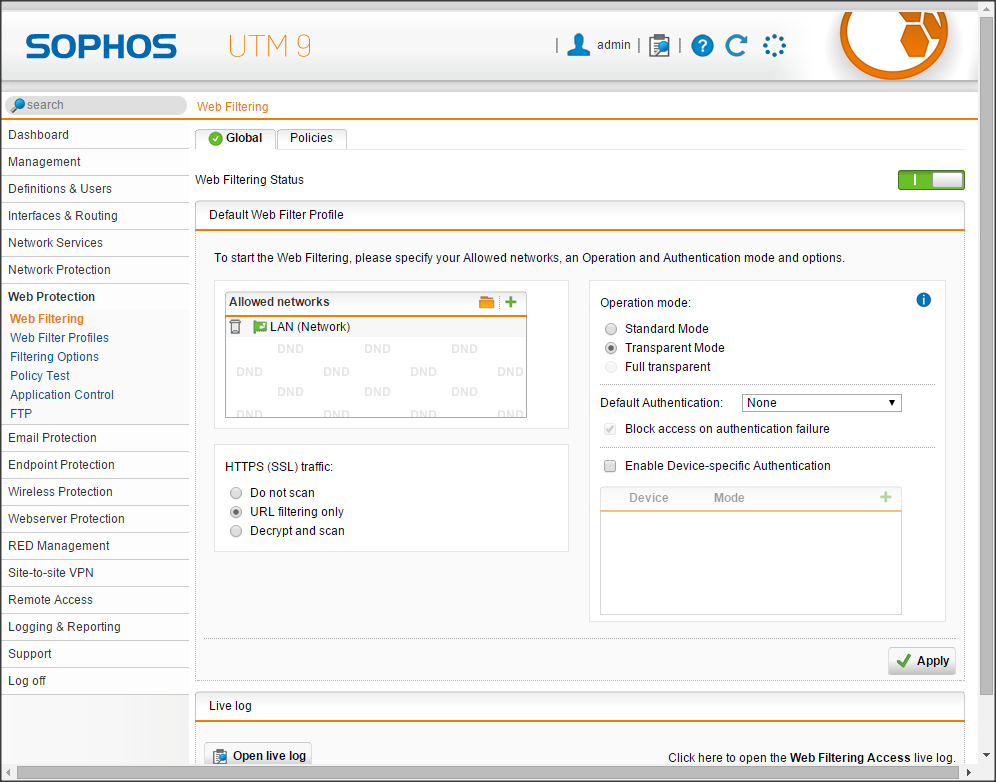Open Web Filter Profiles in sidebar
This screenshot has height=782, width=996.
click(60, 338)
